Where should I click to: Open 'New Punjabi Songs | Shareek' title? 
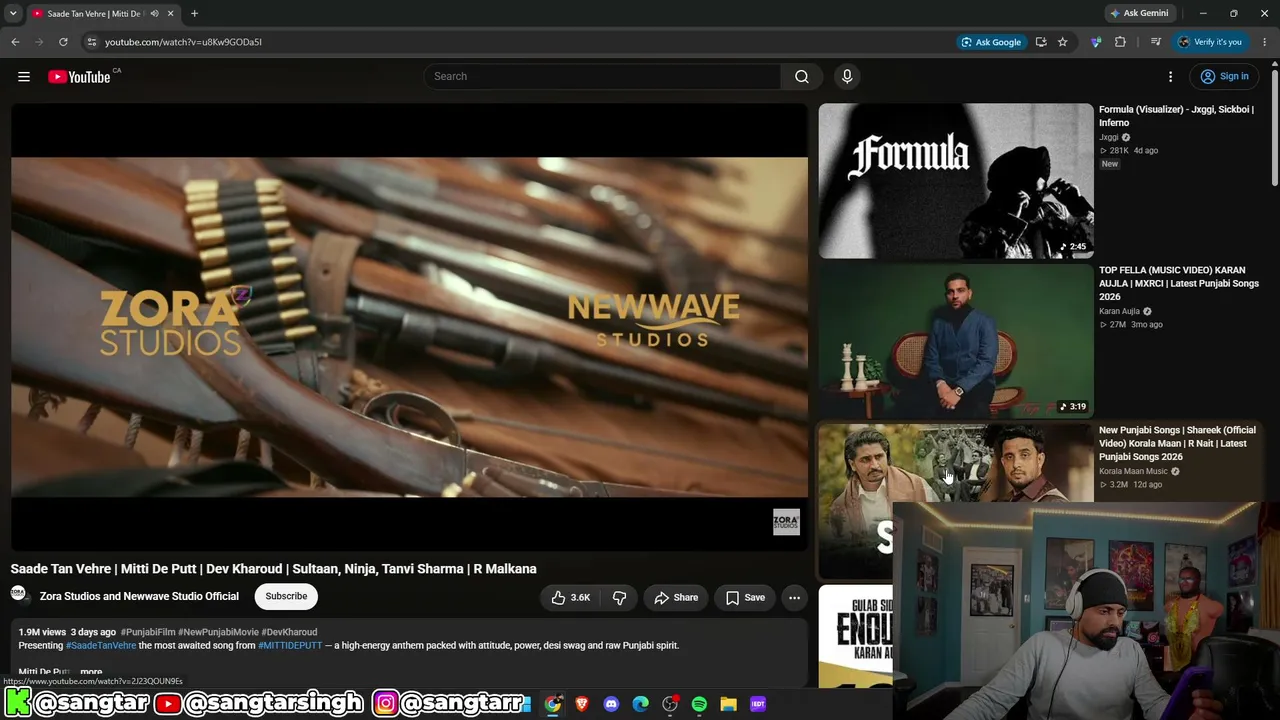[1177, 443]
